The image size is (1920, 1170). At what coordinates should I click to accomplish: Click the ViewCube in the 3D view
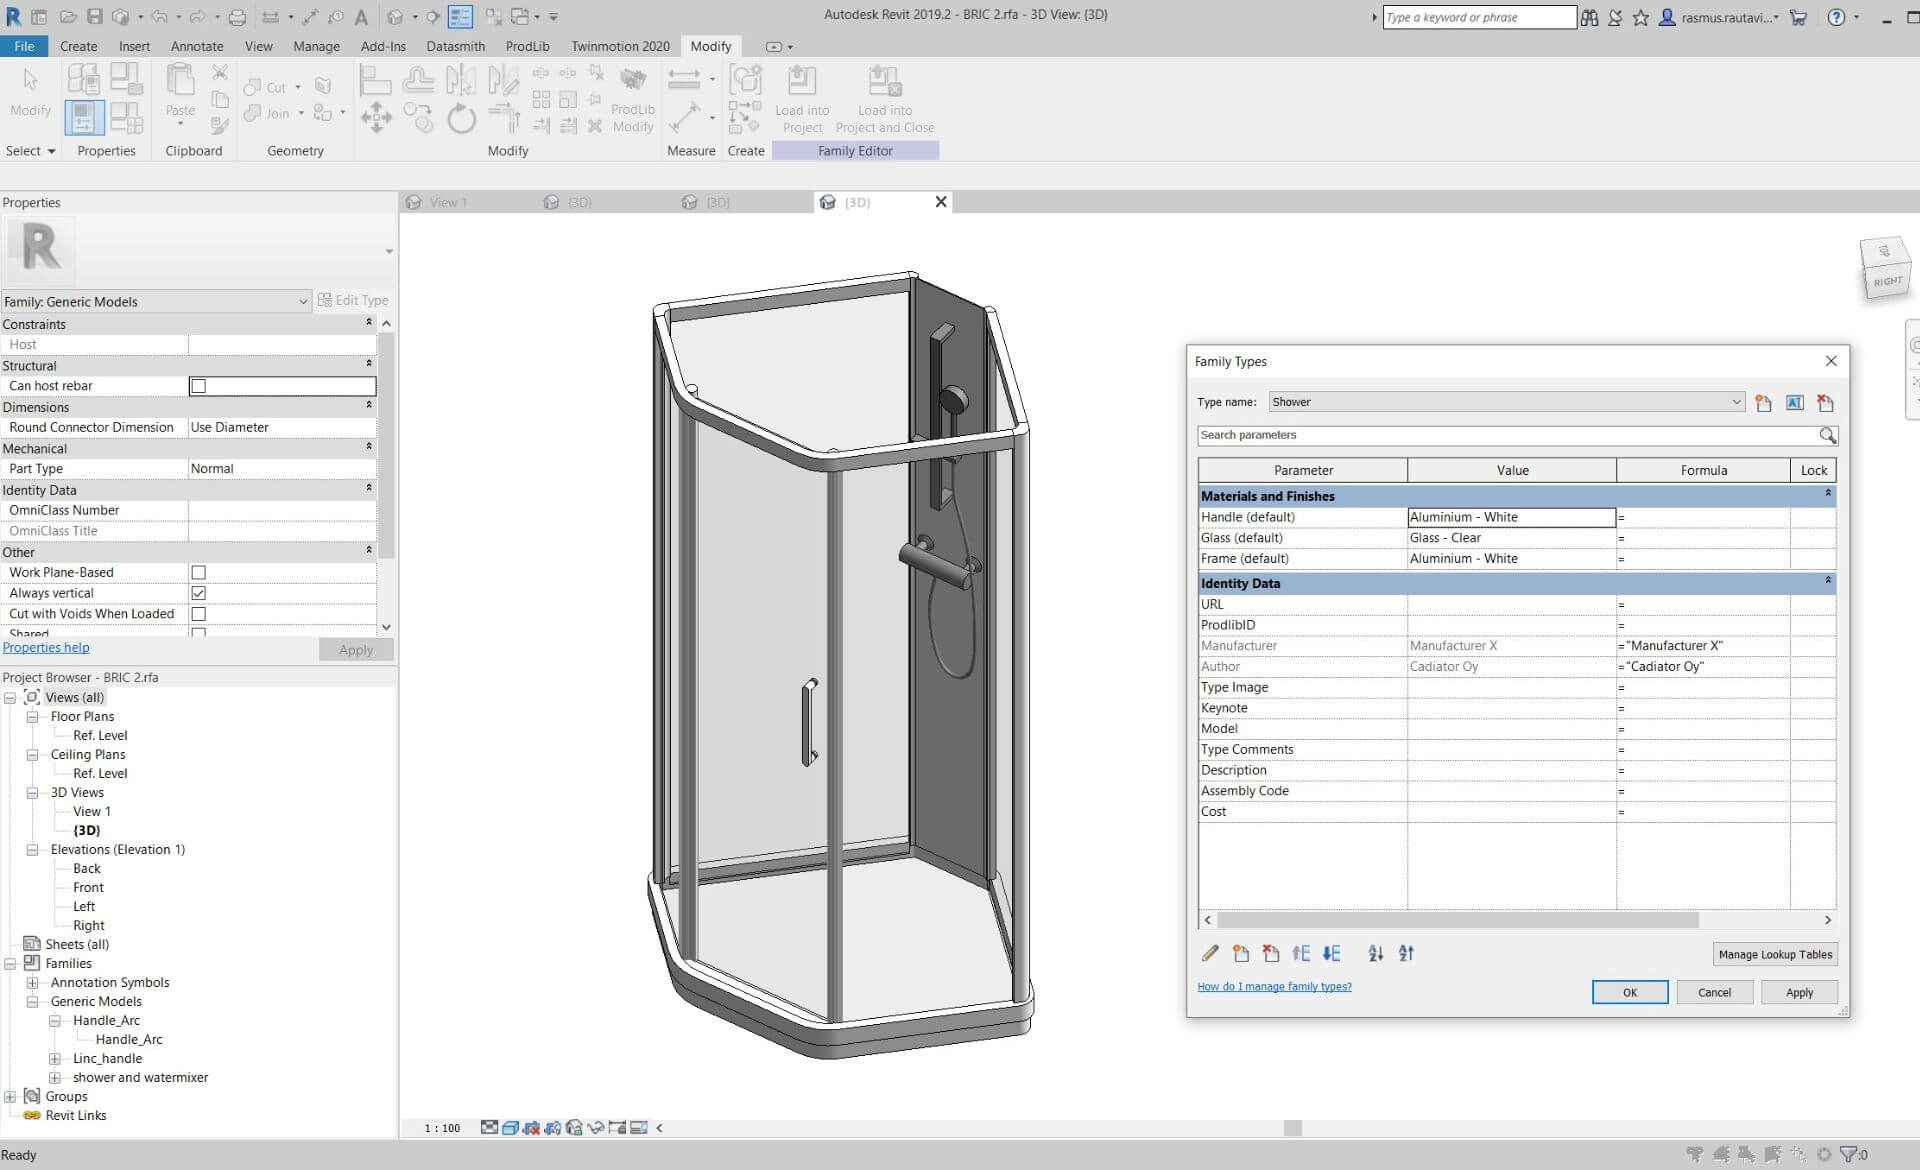(x=1885, y=268)
